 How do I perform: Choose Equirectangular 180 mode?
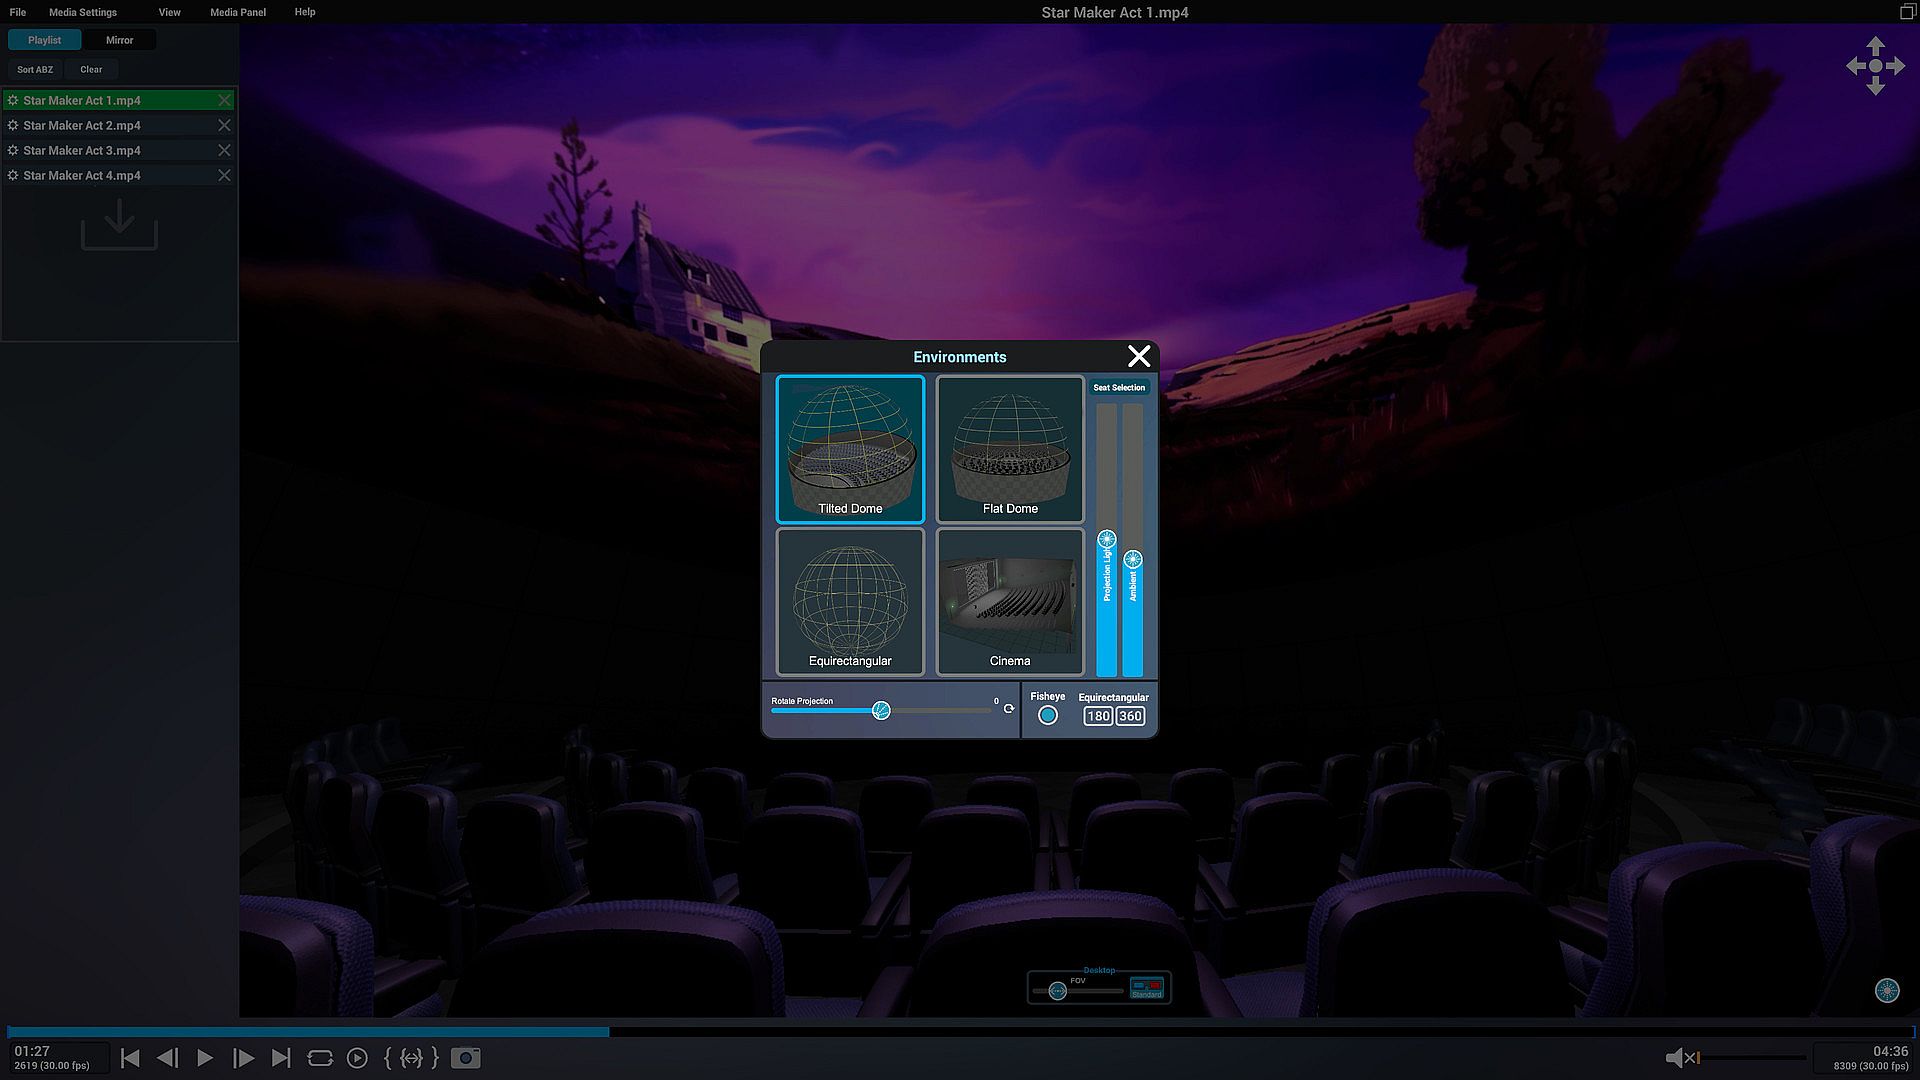(x=1098, y=716)
